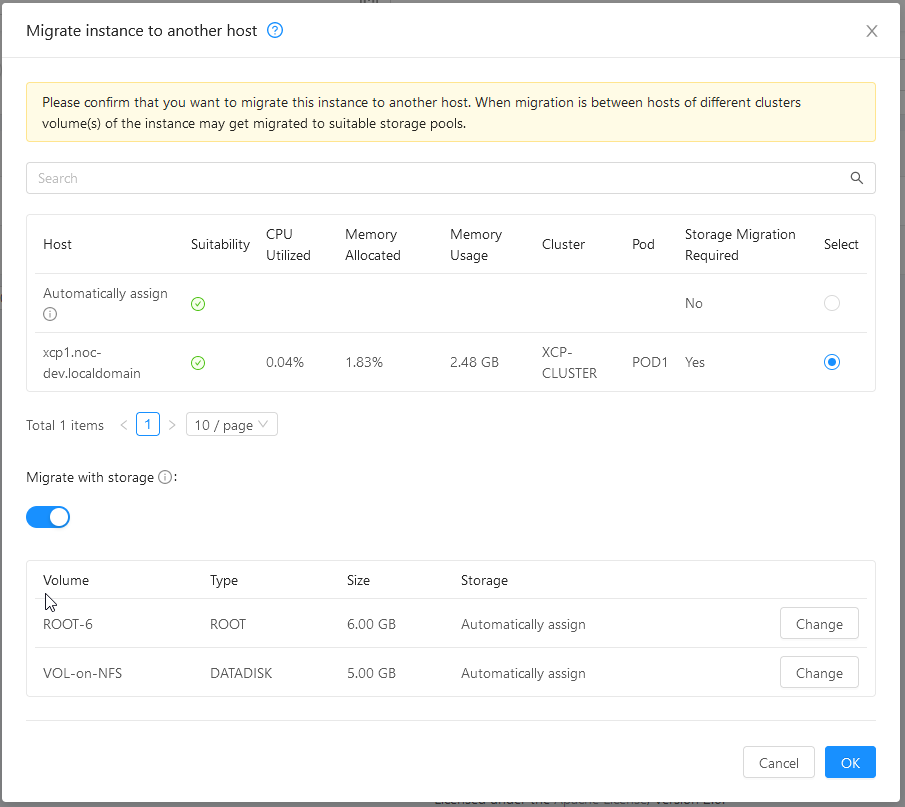905x807 pixels.
Task: Open the 10 / page size dropdown
Action: click(231, 425)
